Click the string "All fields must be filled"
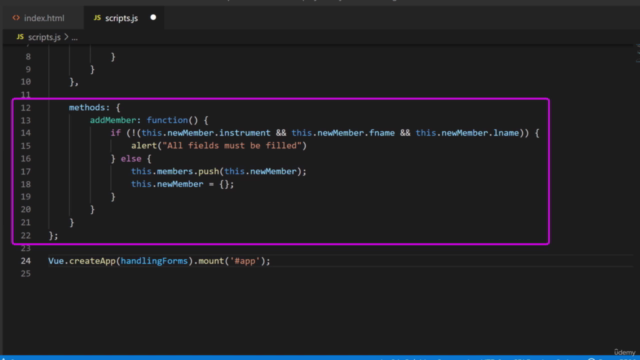This screenshot has height=360, width=640. 232,146
